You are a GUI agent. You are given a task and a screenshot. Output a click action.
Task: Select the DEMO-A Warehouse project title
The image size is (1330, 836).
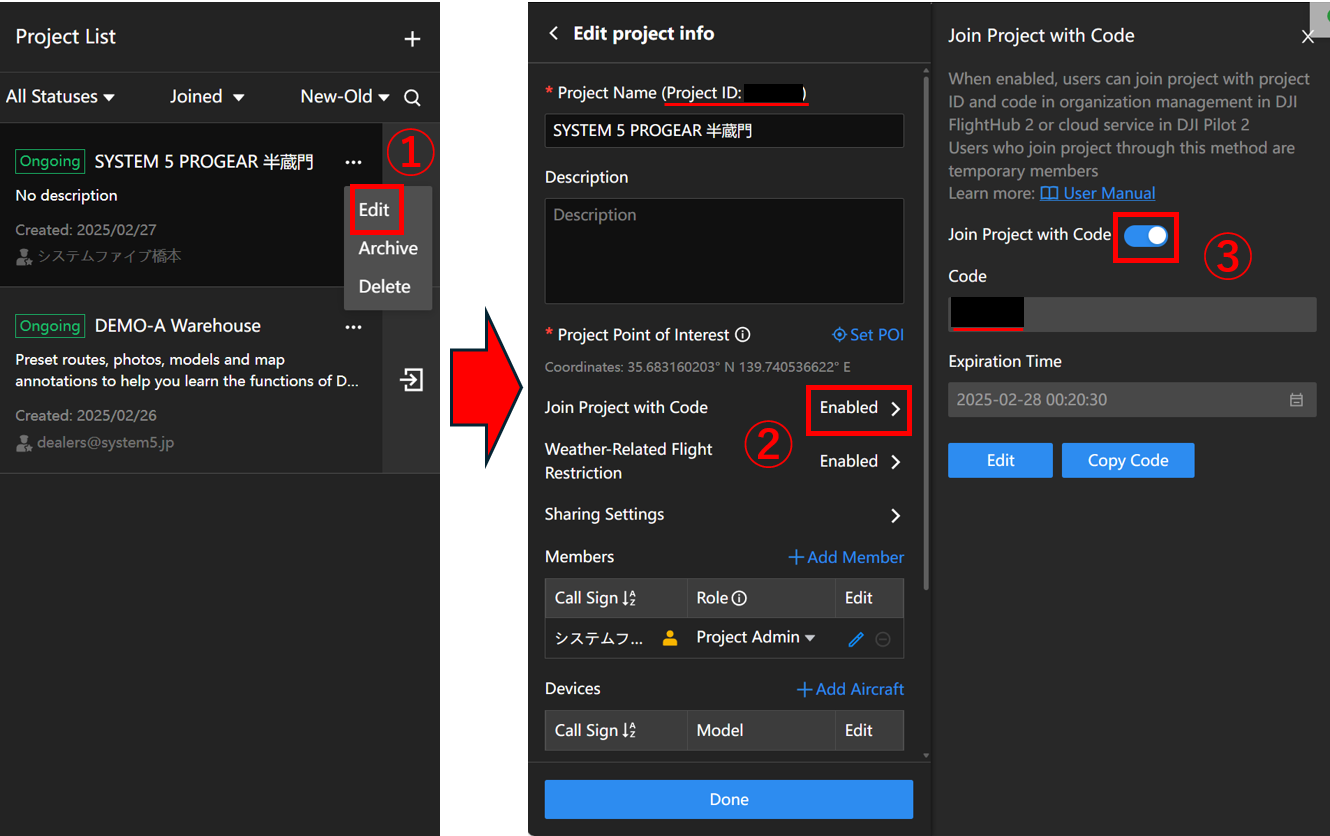pyautogui.click(x=177, y=326)
